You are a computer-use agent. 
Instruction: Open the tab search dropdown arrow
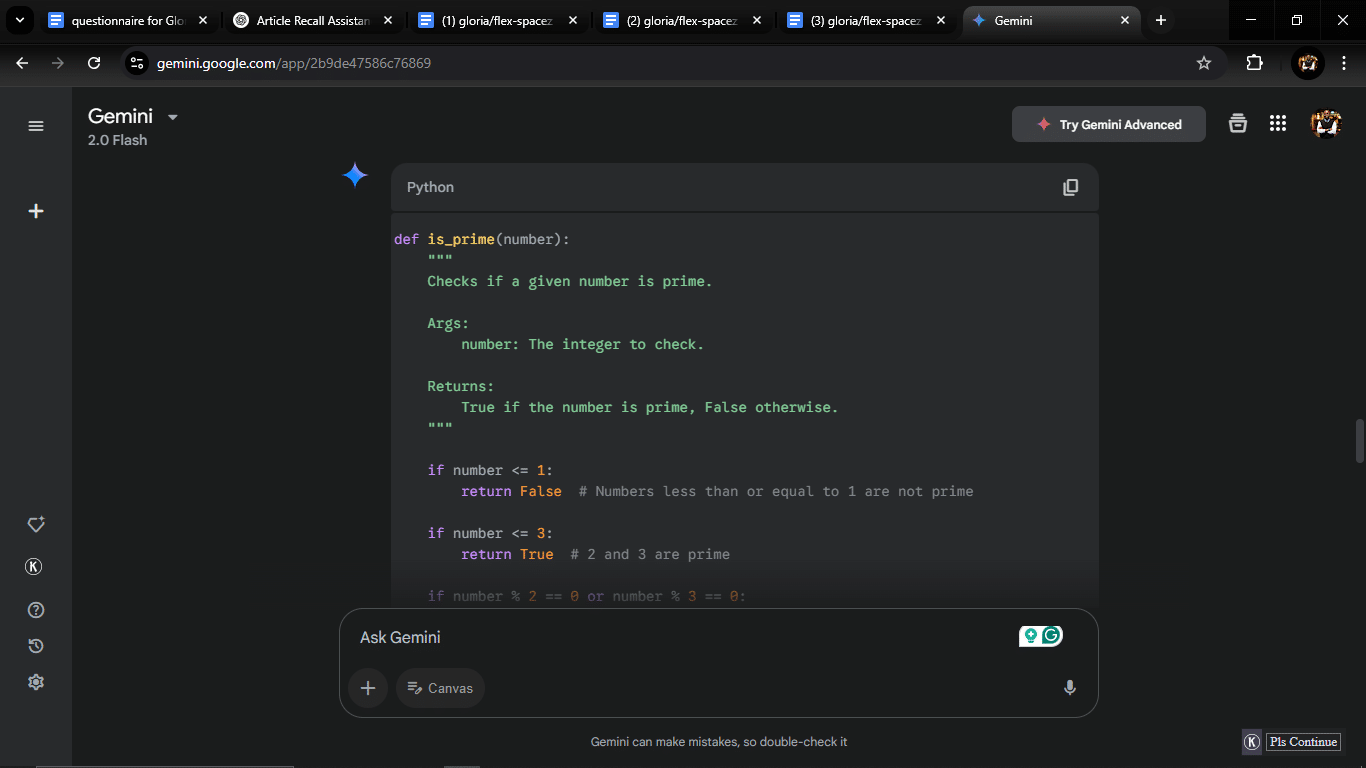coord(19,20)
